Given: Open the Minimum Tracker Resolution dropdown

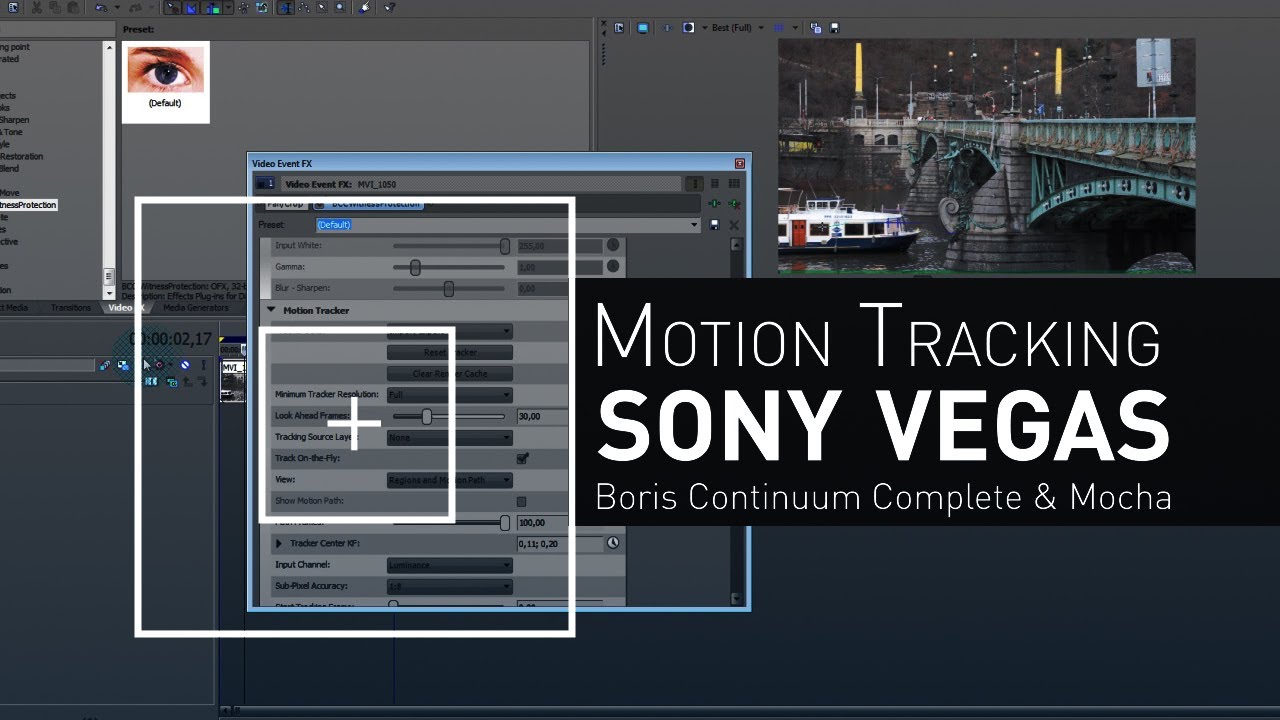Looking at the screenshot, I should pos(450,395).
